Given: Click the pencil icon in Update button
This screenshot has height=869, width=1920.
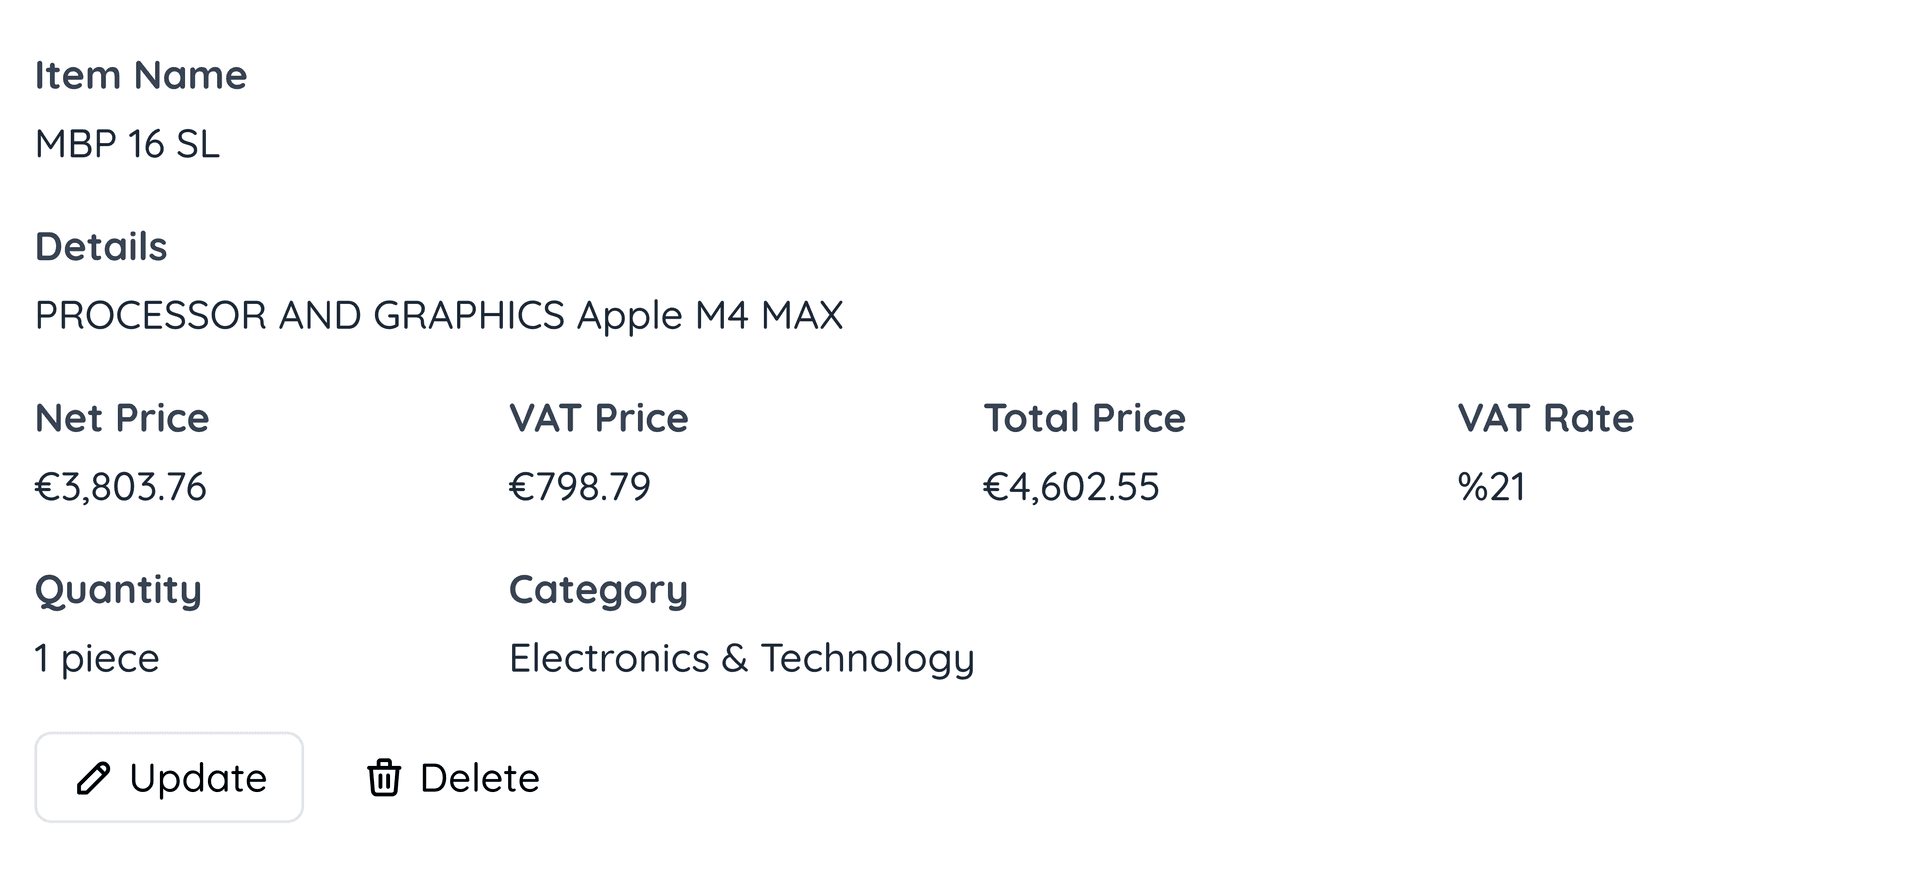Looking at the screenshot, I should pyautogui.click(x=93, y=778).
